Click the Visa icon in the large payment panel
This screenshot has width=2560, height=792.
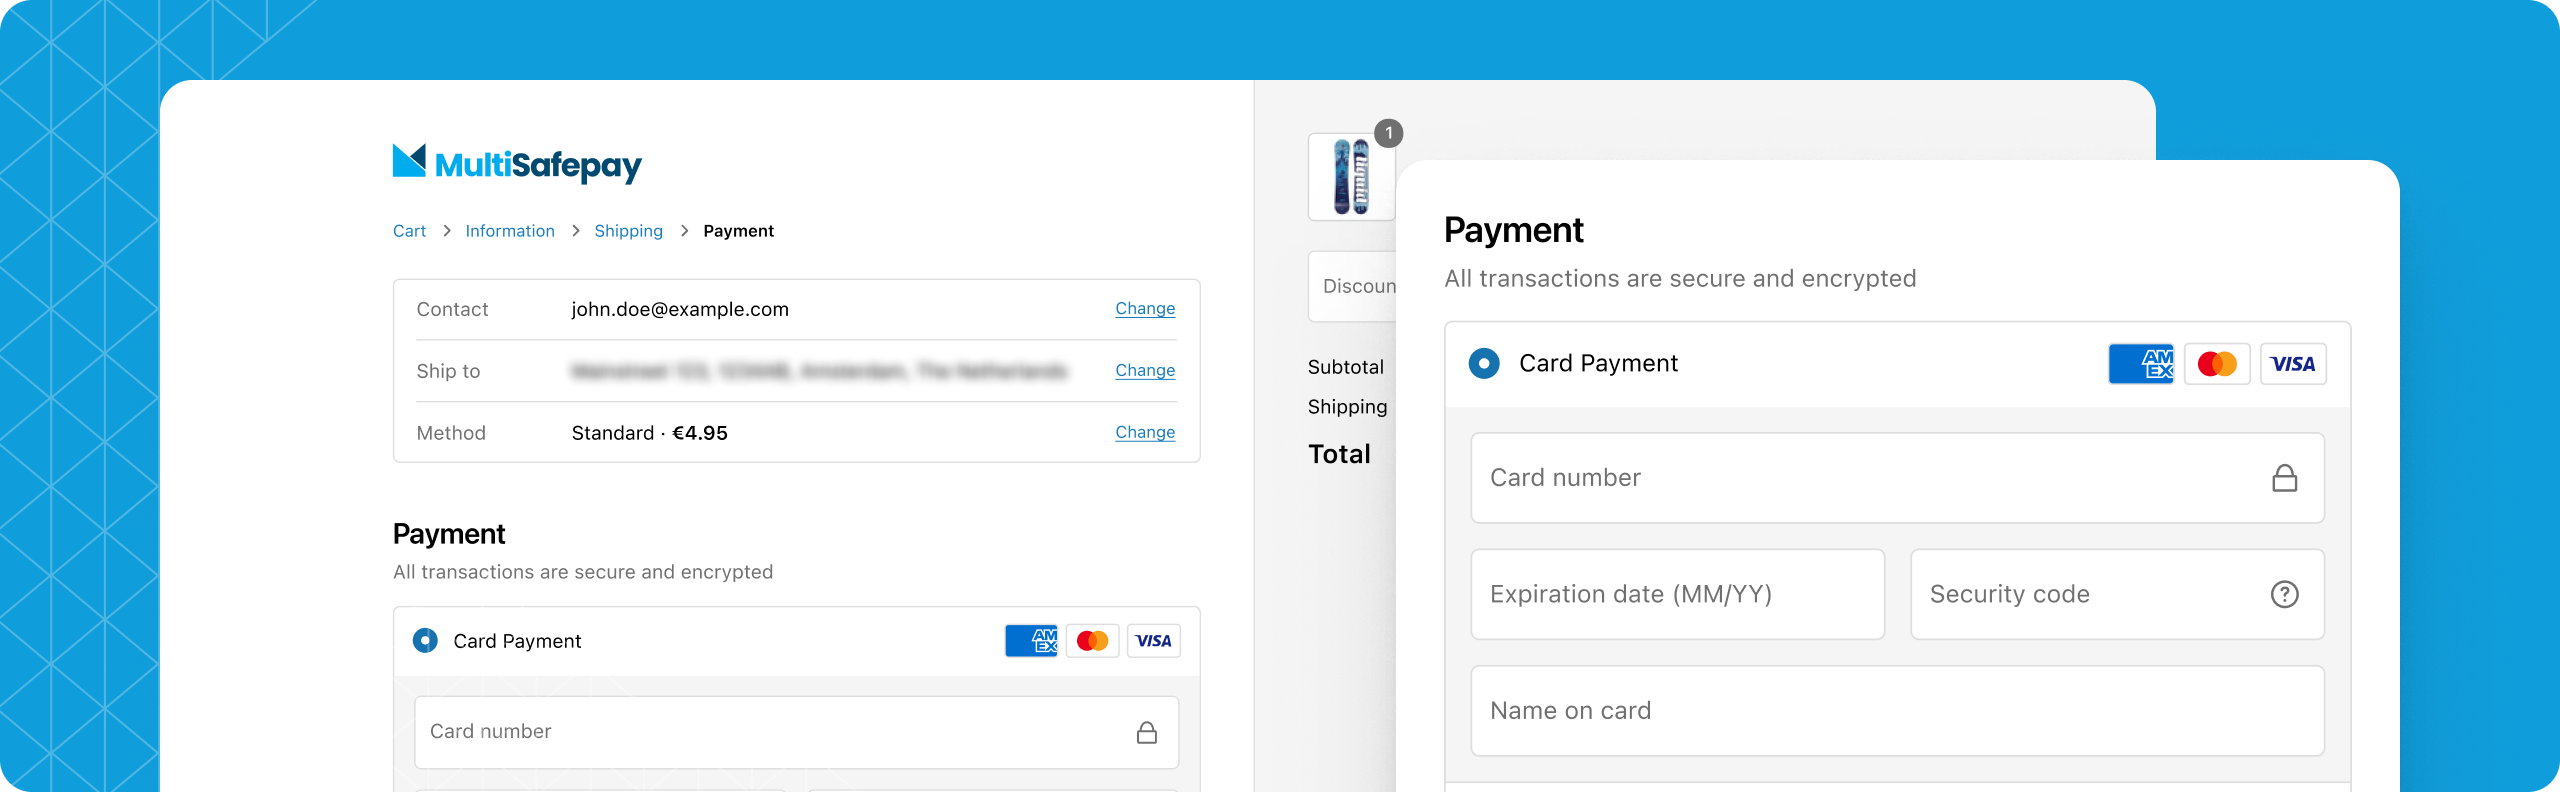(2293, 364)
